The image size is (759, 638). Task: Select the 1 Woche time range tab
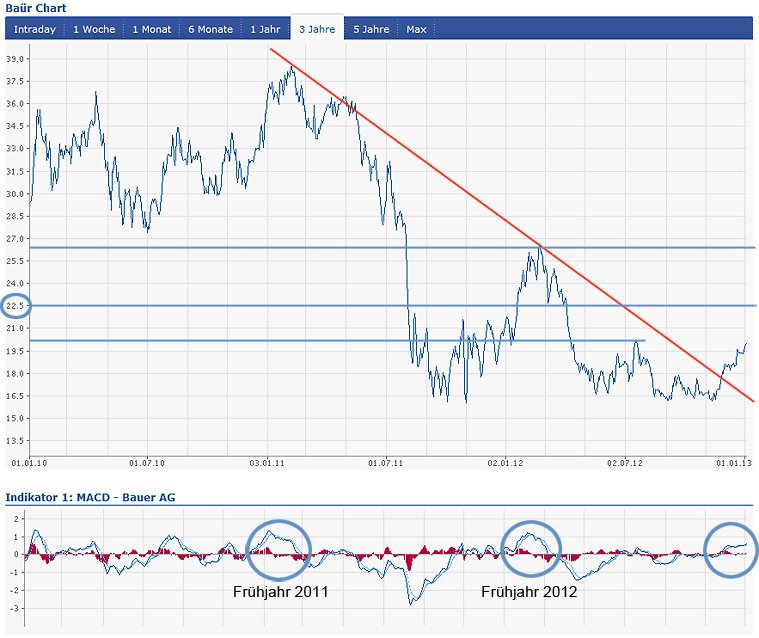pos(94,29)
